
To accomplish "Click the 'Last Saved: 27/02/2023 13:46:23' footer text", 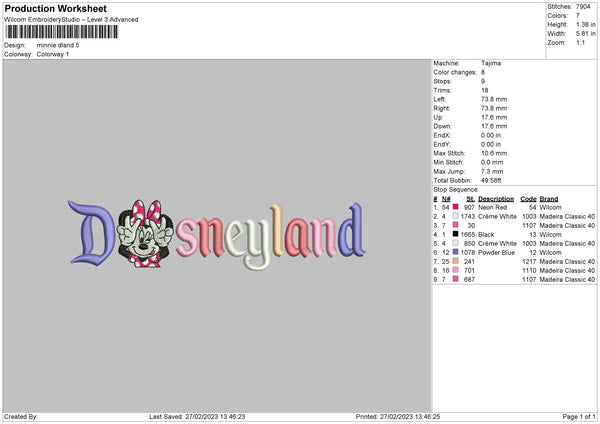I will [x=197, y=416].
